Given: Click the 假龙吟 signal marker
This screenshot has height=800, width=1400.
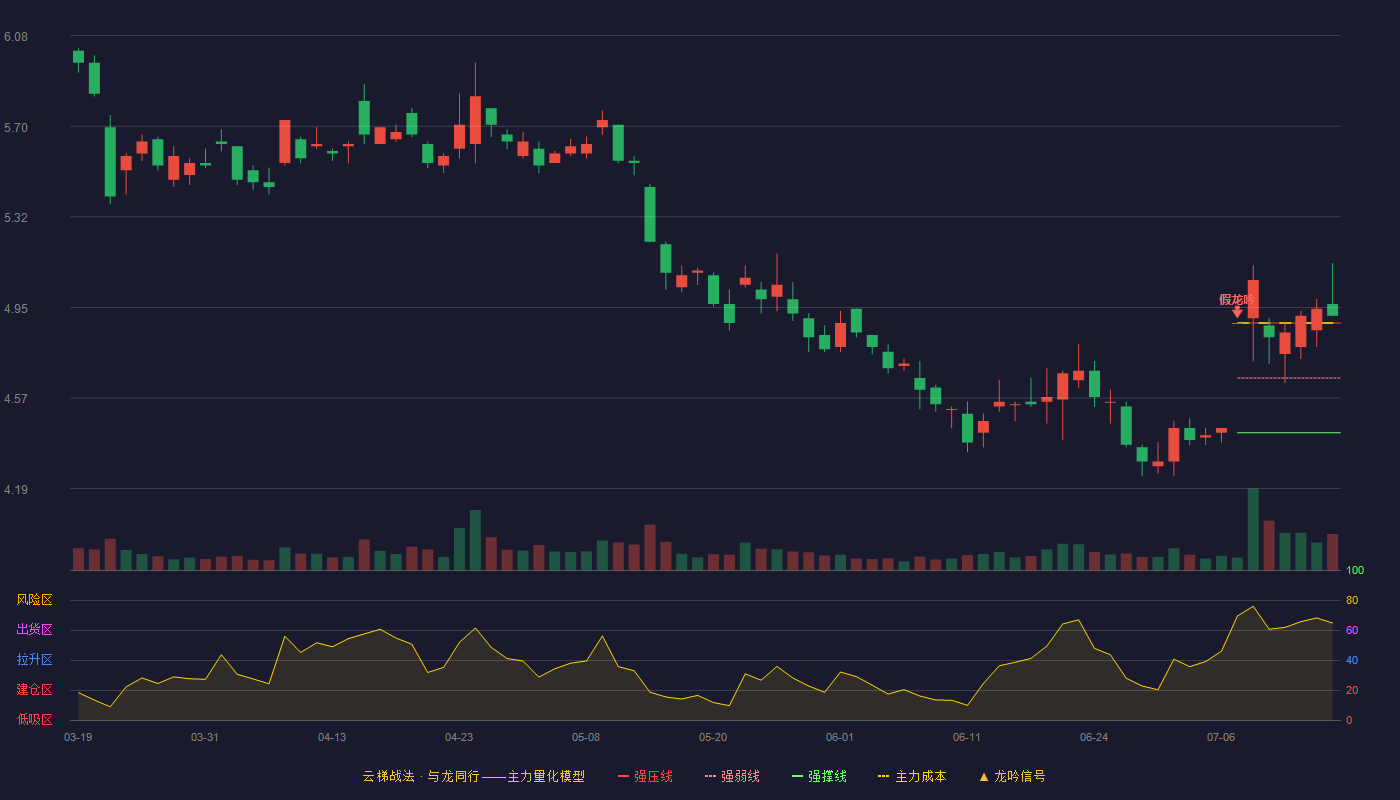Looking at the screenshot, I should pyautogui.click(x=1237, y=305).
